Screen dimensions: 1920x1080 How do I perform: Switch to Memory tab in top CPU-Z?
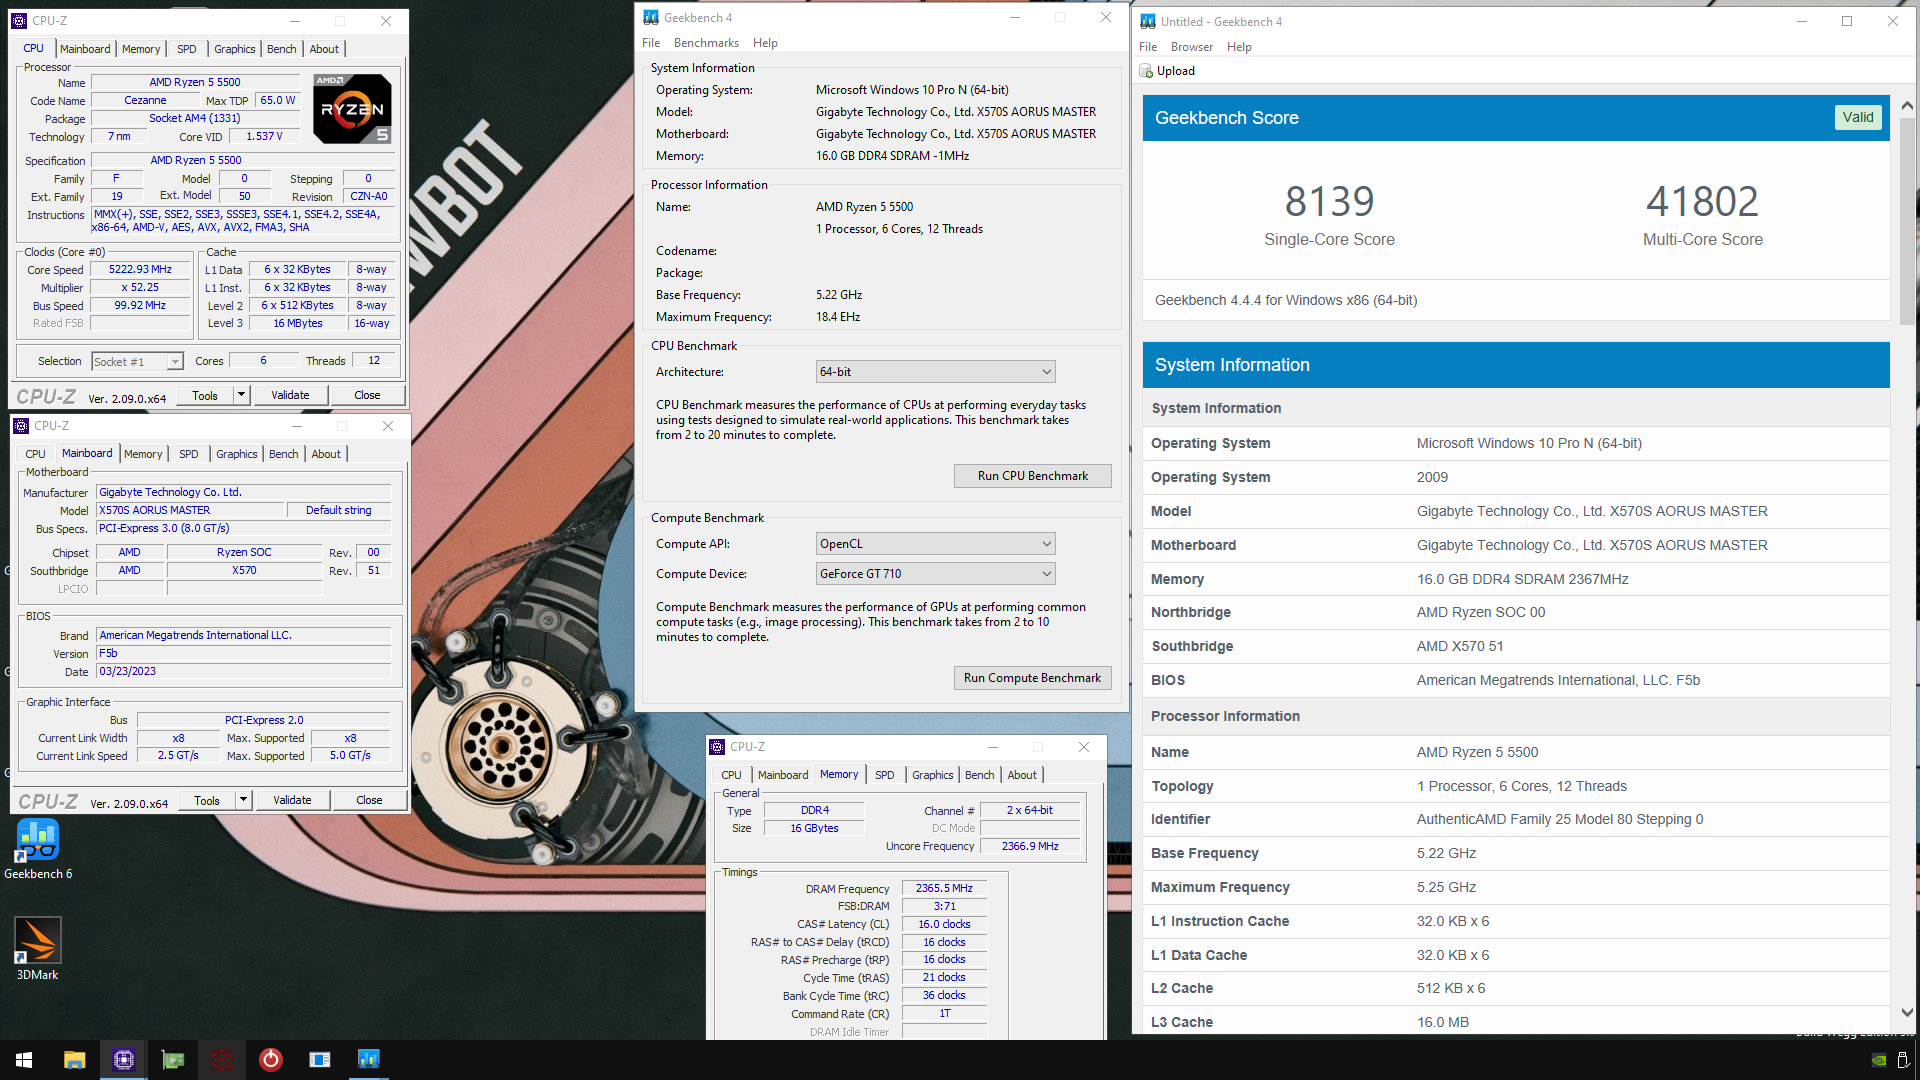(x=141, y=49)
